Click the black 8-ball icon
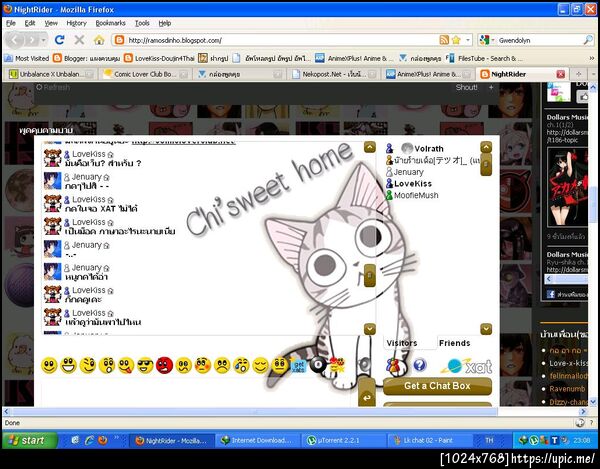Screen dimensions: 600x469 [x=317, y=365]
